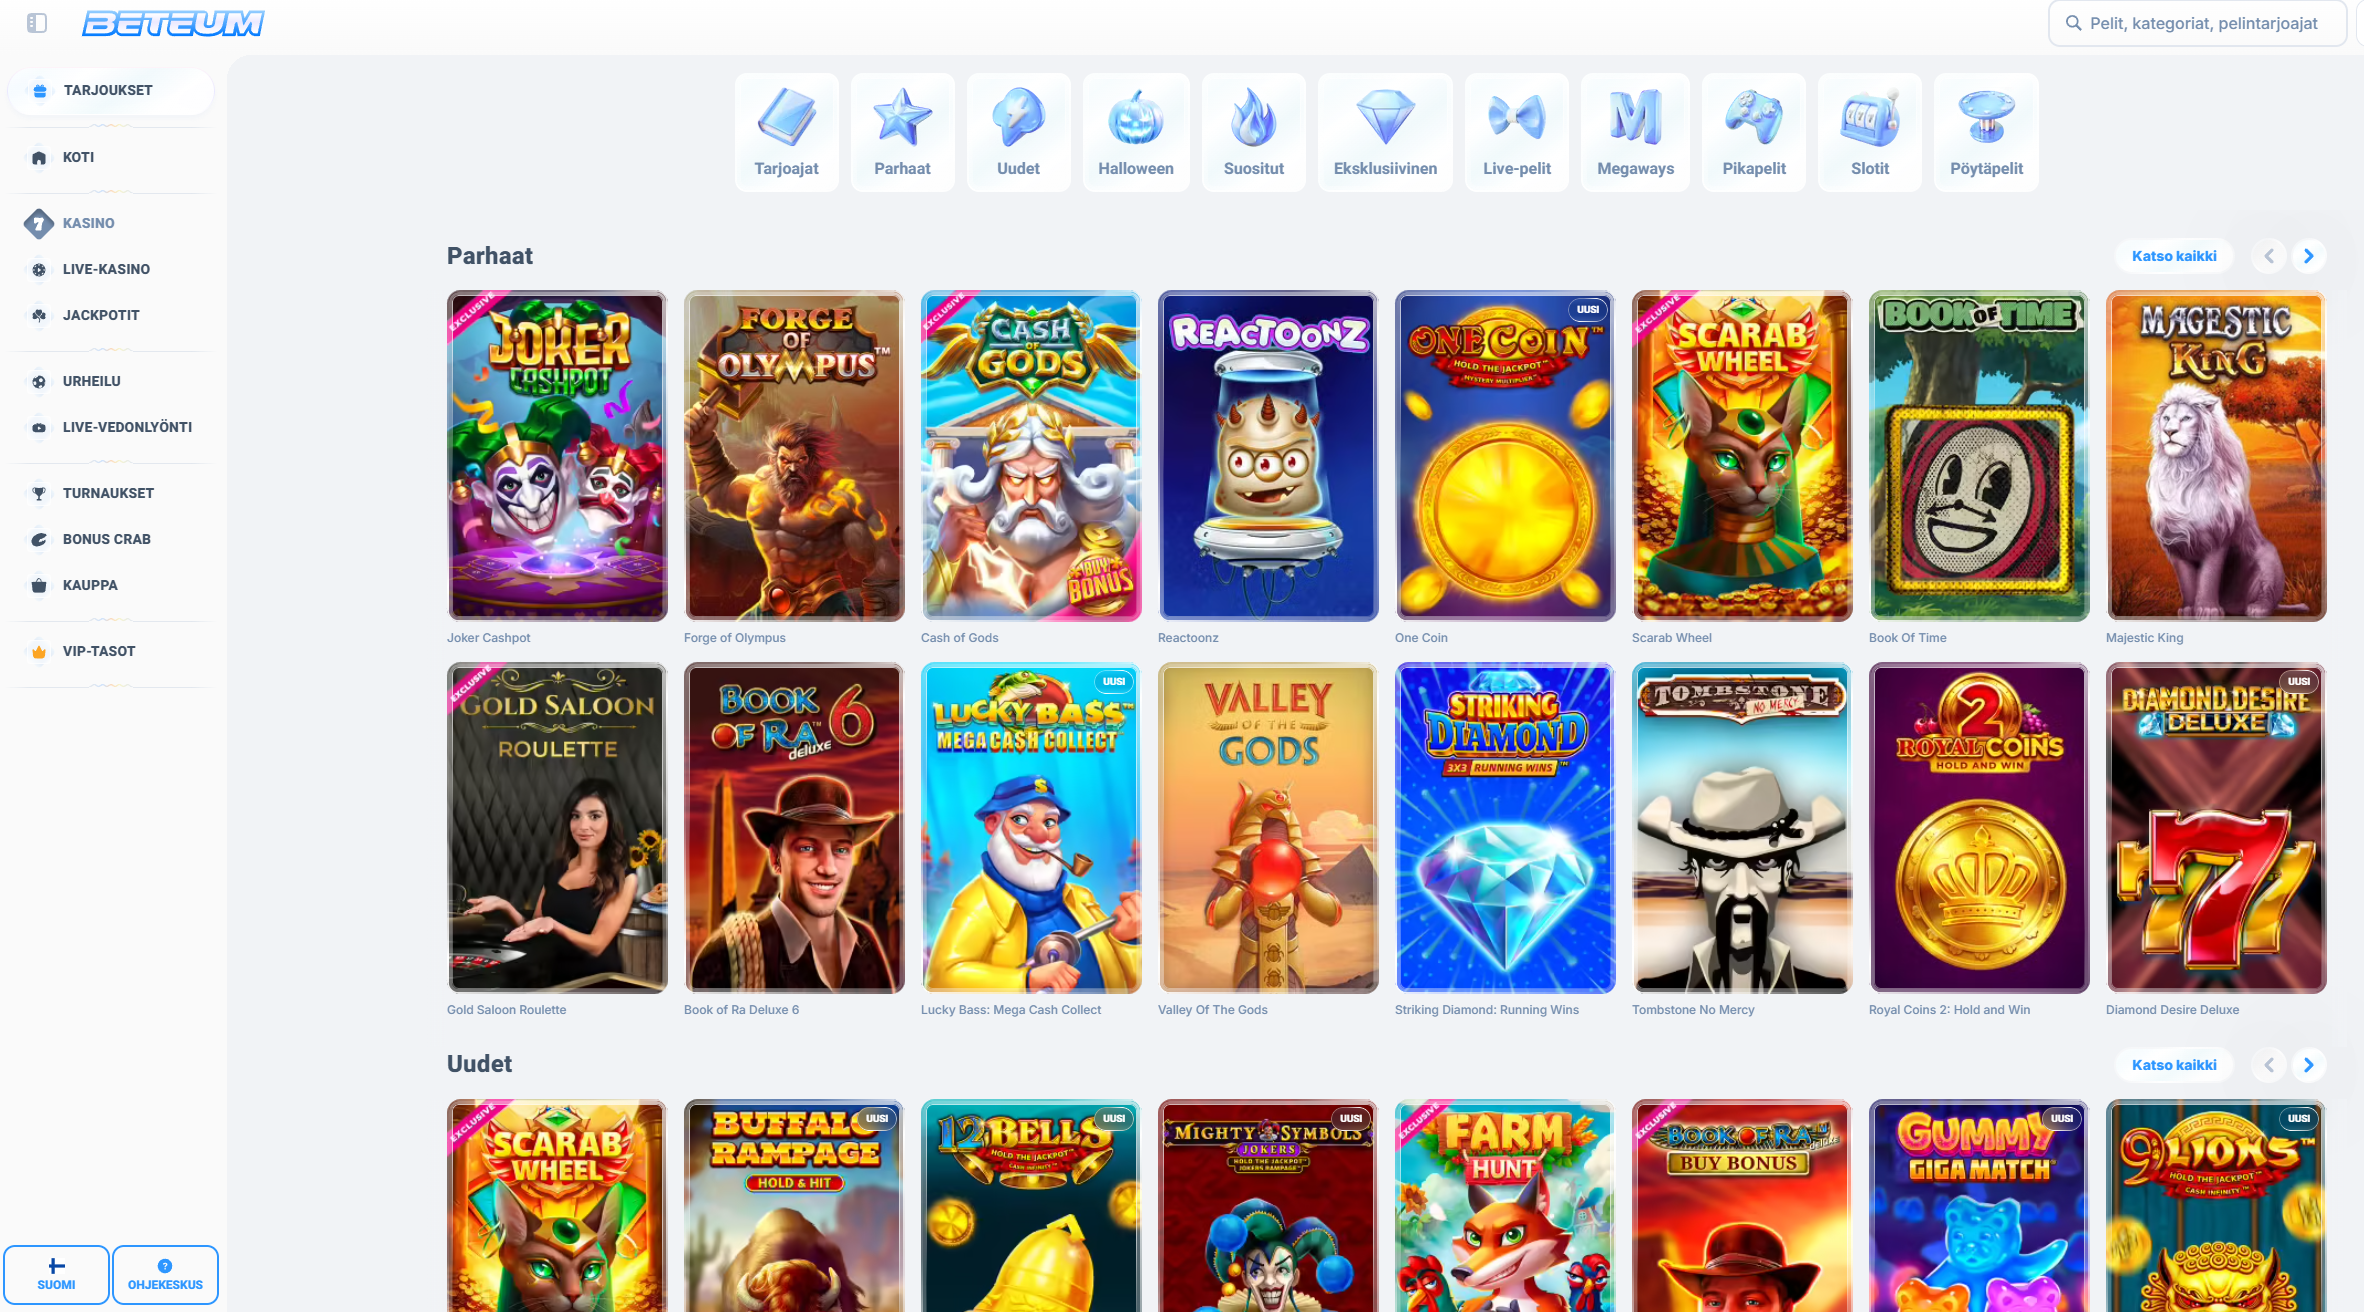Image resolution: width=2364 pixels, height=1312 pixels.
Task: Open the Mighty Symbols Jokers thumbnail
Action: click(x=1267, y=1206)
